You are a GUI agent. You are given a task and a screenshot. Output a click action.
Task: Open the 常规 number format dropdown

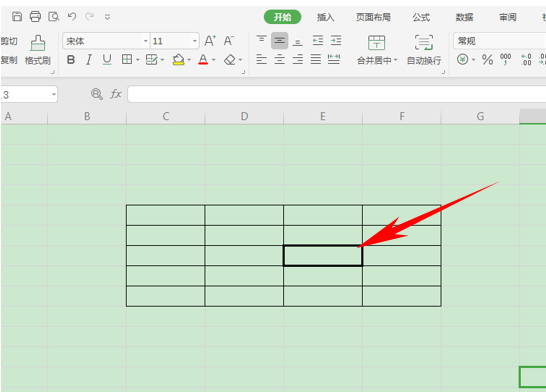pyautogui.click(x=500, y=41)
